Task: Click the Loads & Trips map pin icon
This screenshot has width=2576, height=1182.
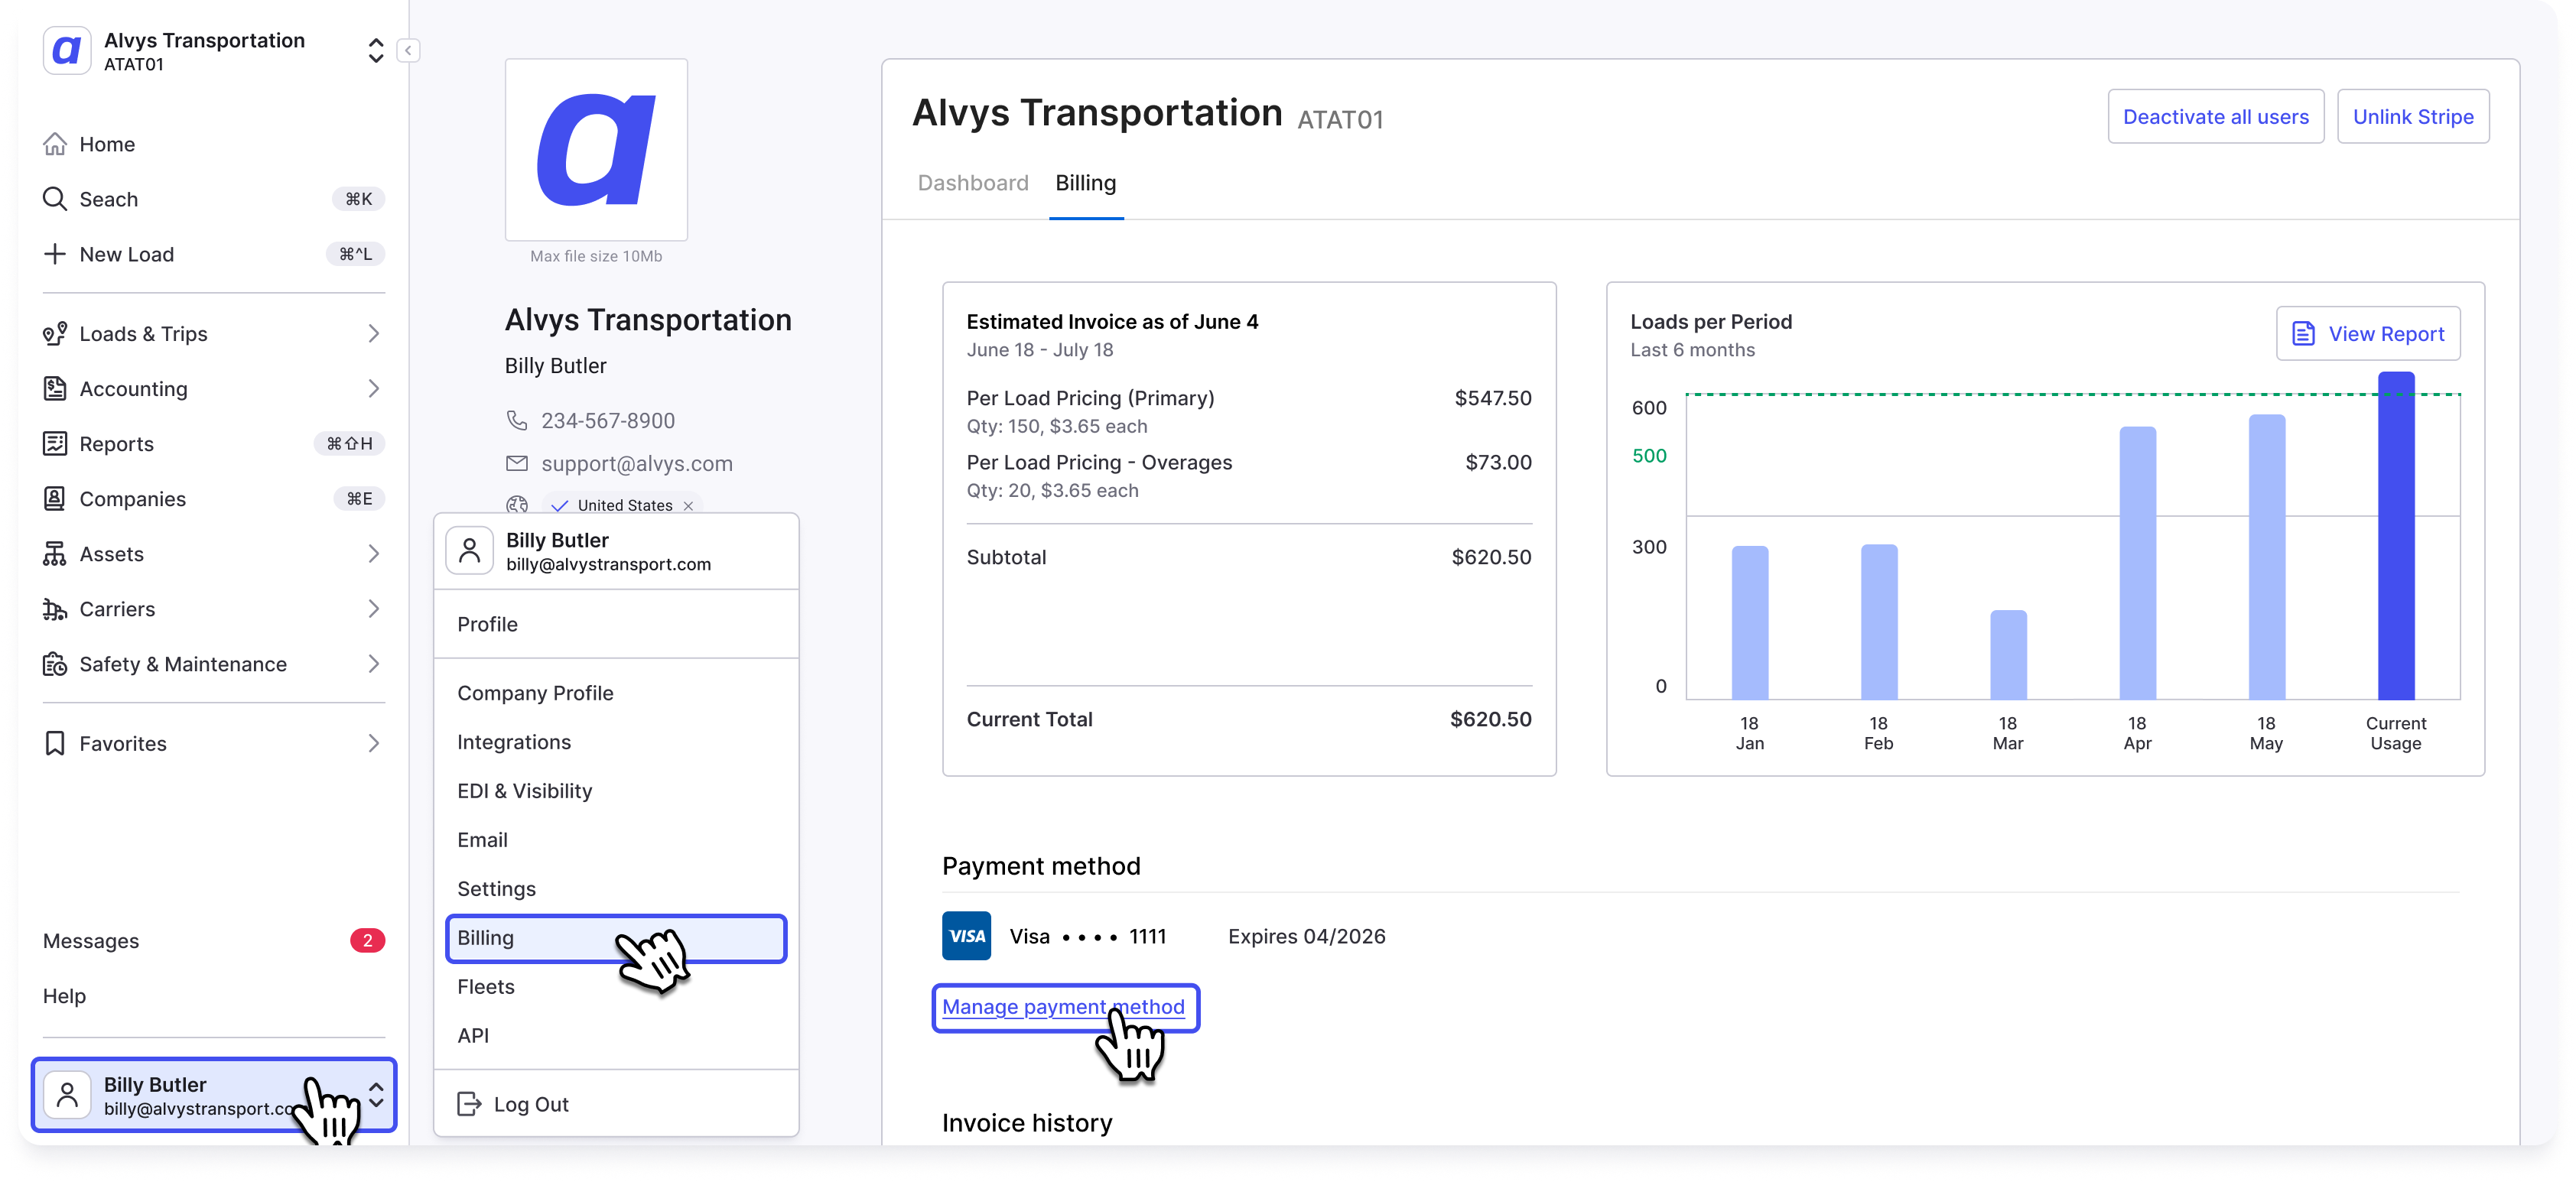Action: [x=55, y=333]
